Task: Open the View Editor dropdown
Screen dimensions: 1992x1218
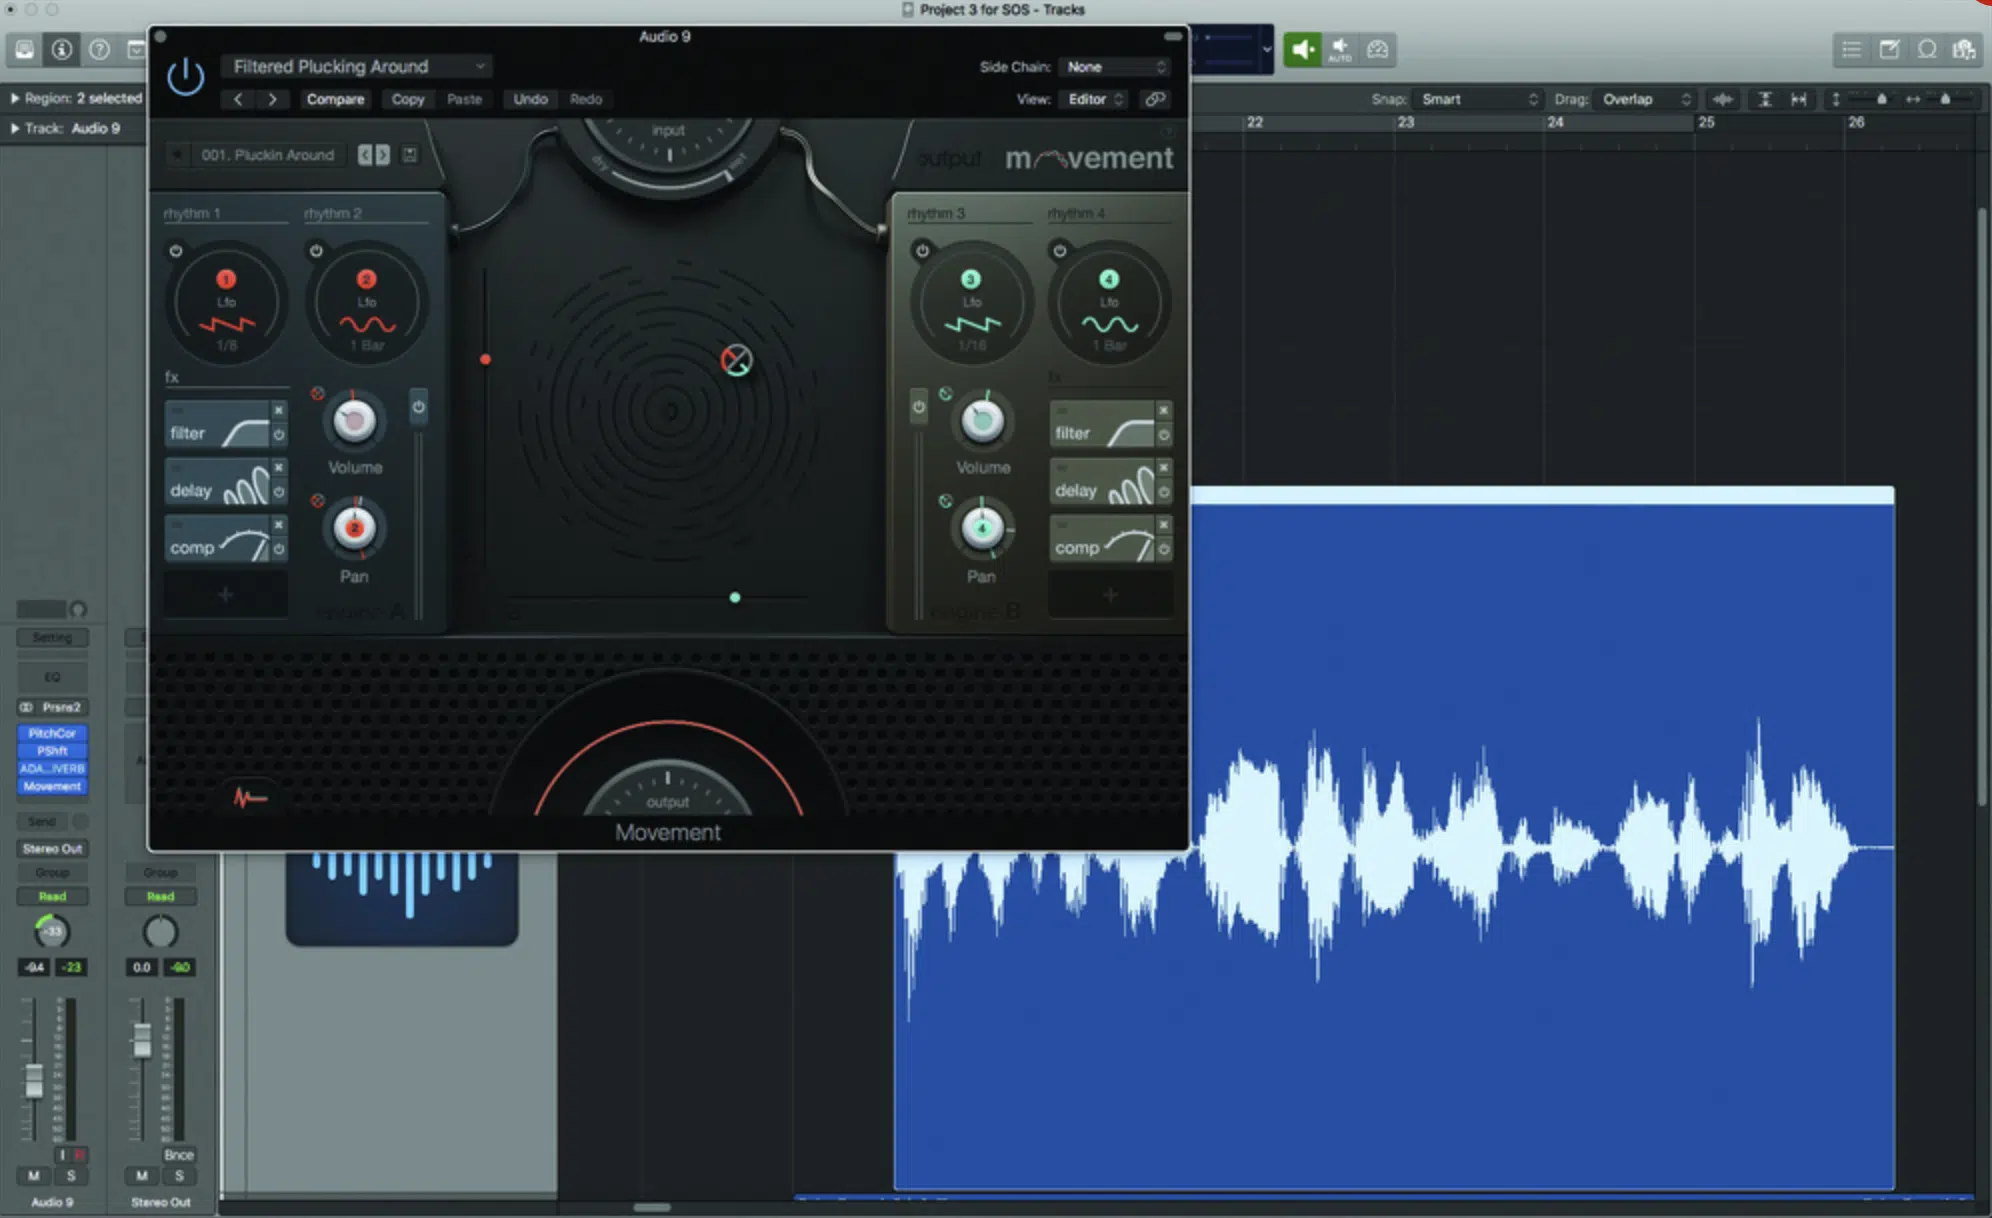Action: click(x=1096, y=99)
